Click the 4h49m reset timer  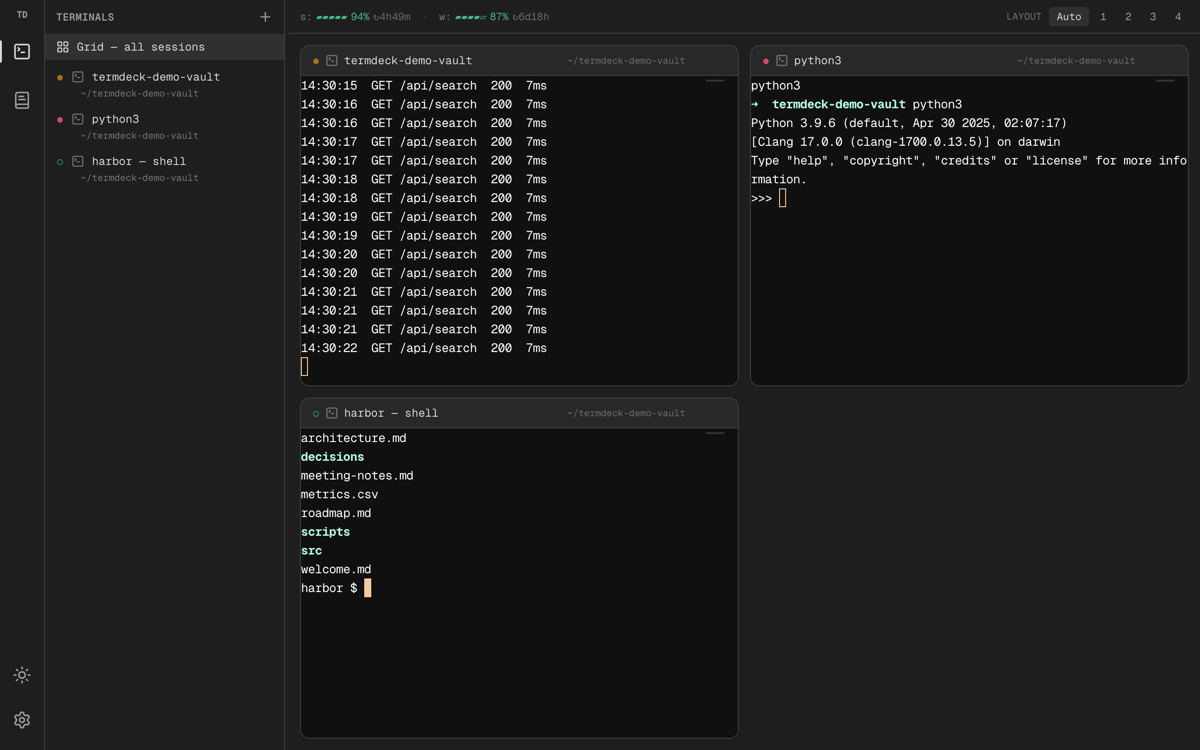point(392,17)
